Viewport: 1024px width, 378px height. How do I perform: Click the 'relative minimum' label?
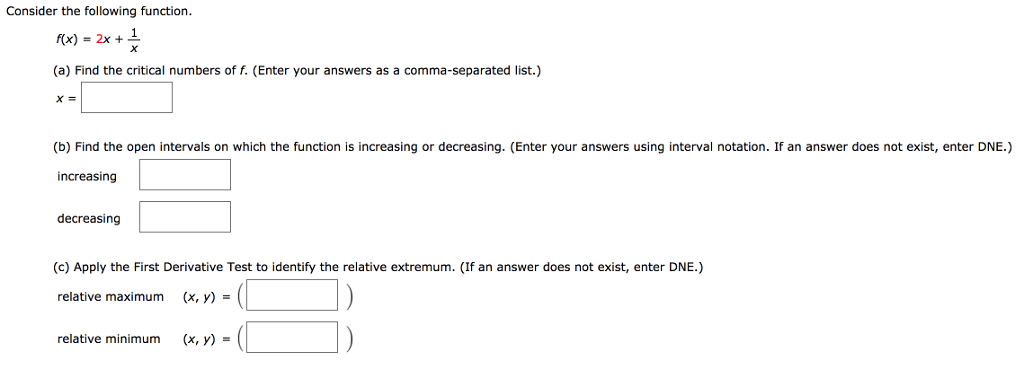pyautogui.click(x=108, y=339)
